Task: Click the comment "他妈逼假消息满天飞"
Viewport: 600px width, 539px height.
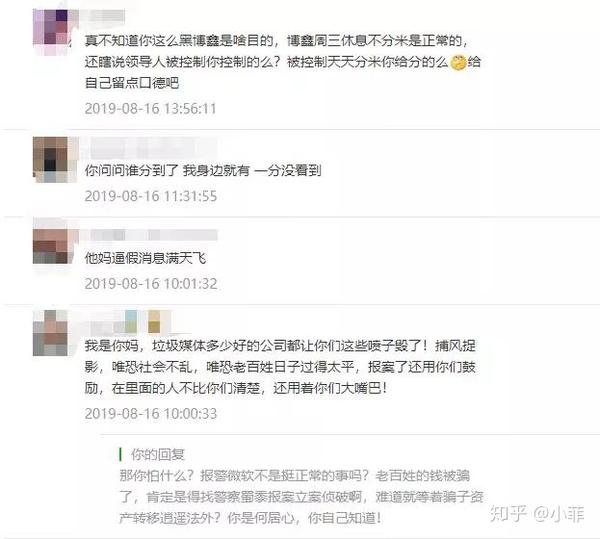Action: [145, 258]
